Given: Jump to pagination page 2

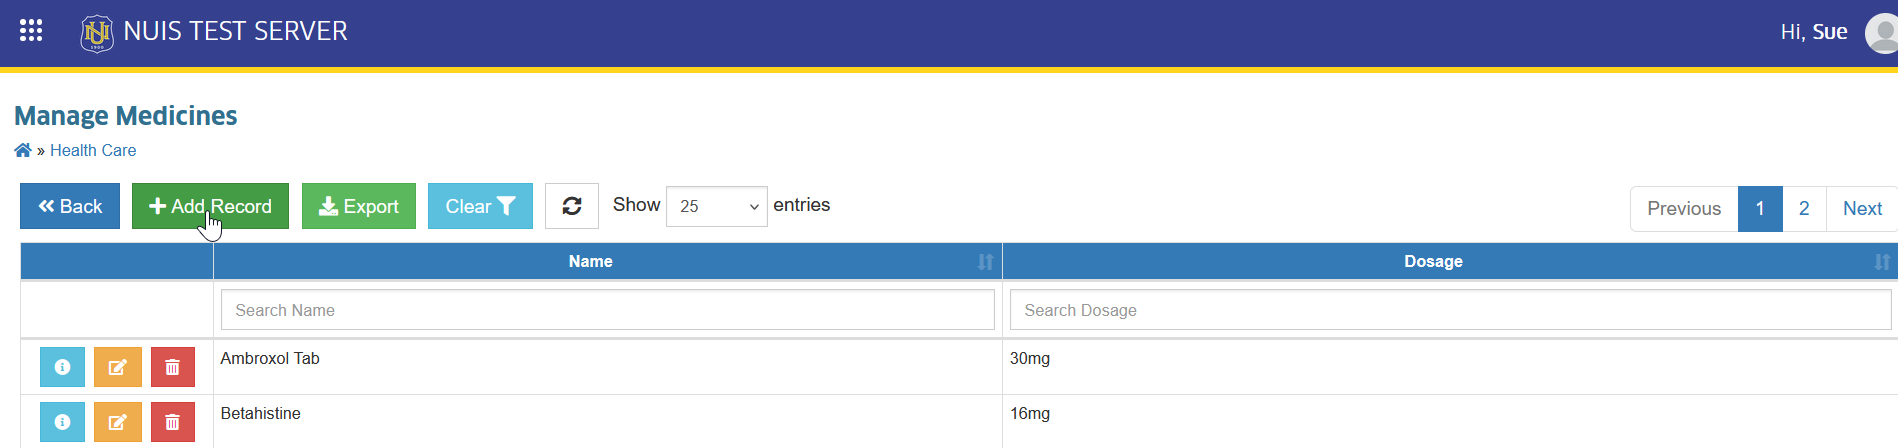Looking at the screenshot, I should (1804, 209).
